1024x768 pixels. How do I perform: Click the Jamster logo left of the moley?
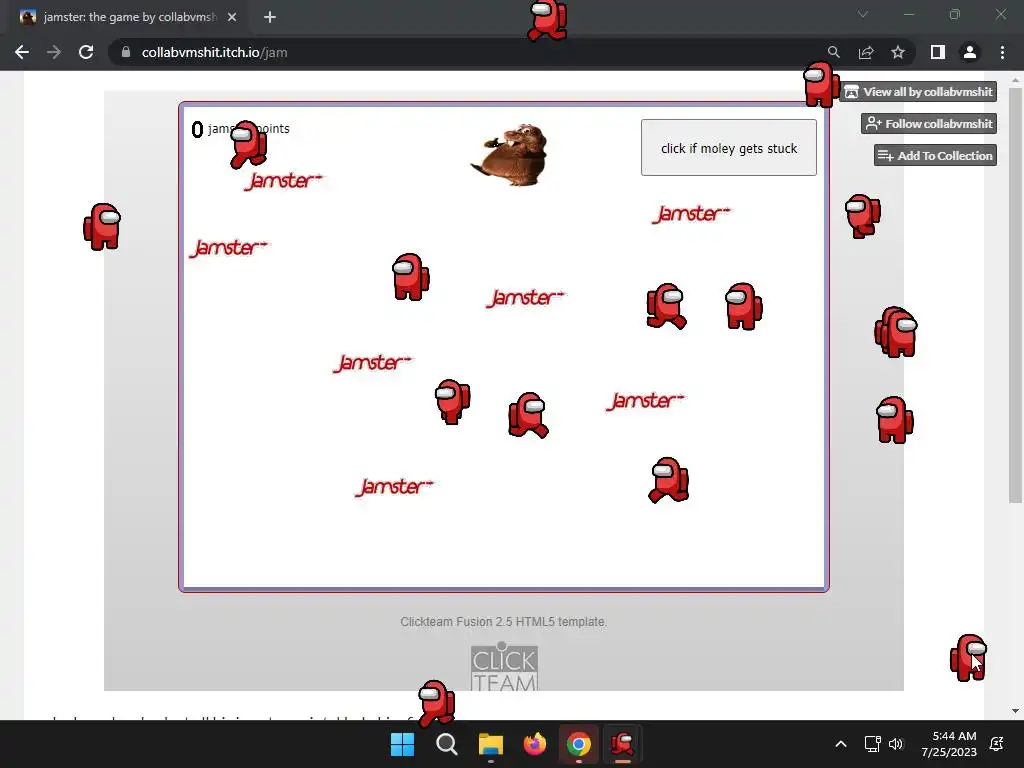click(283, 181)
